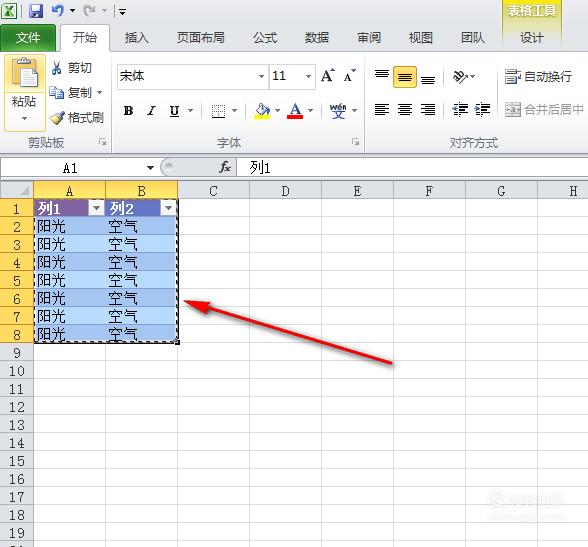The width and height of the screenshot is (588, 547).
Task: Click the text orientation icon
Action: coord(460,76)
